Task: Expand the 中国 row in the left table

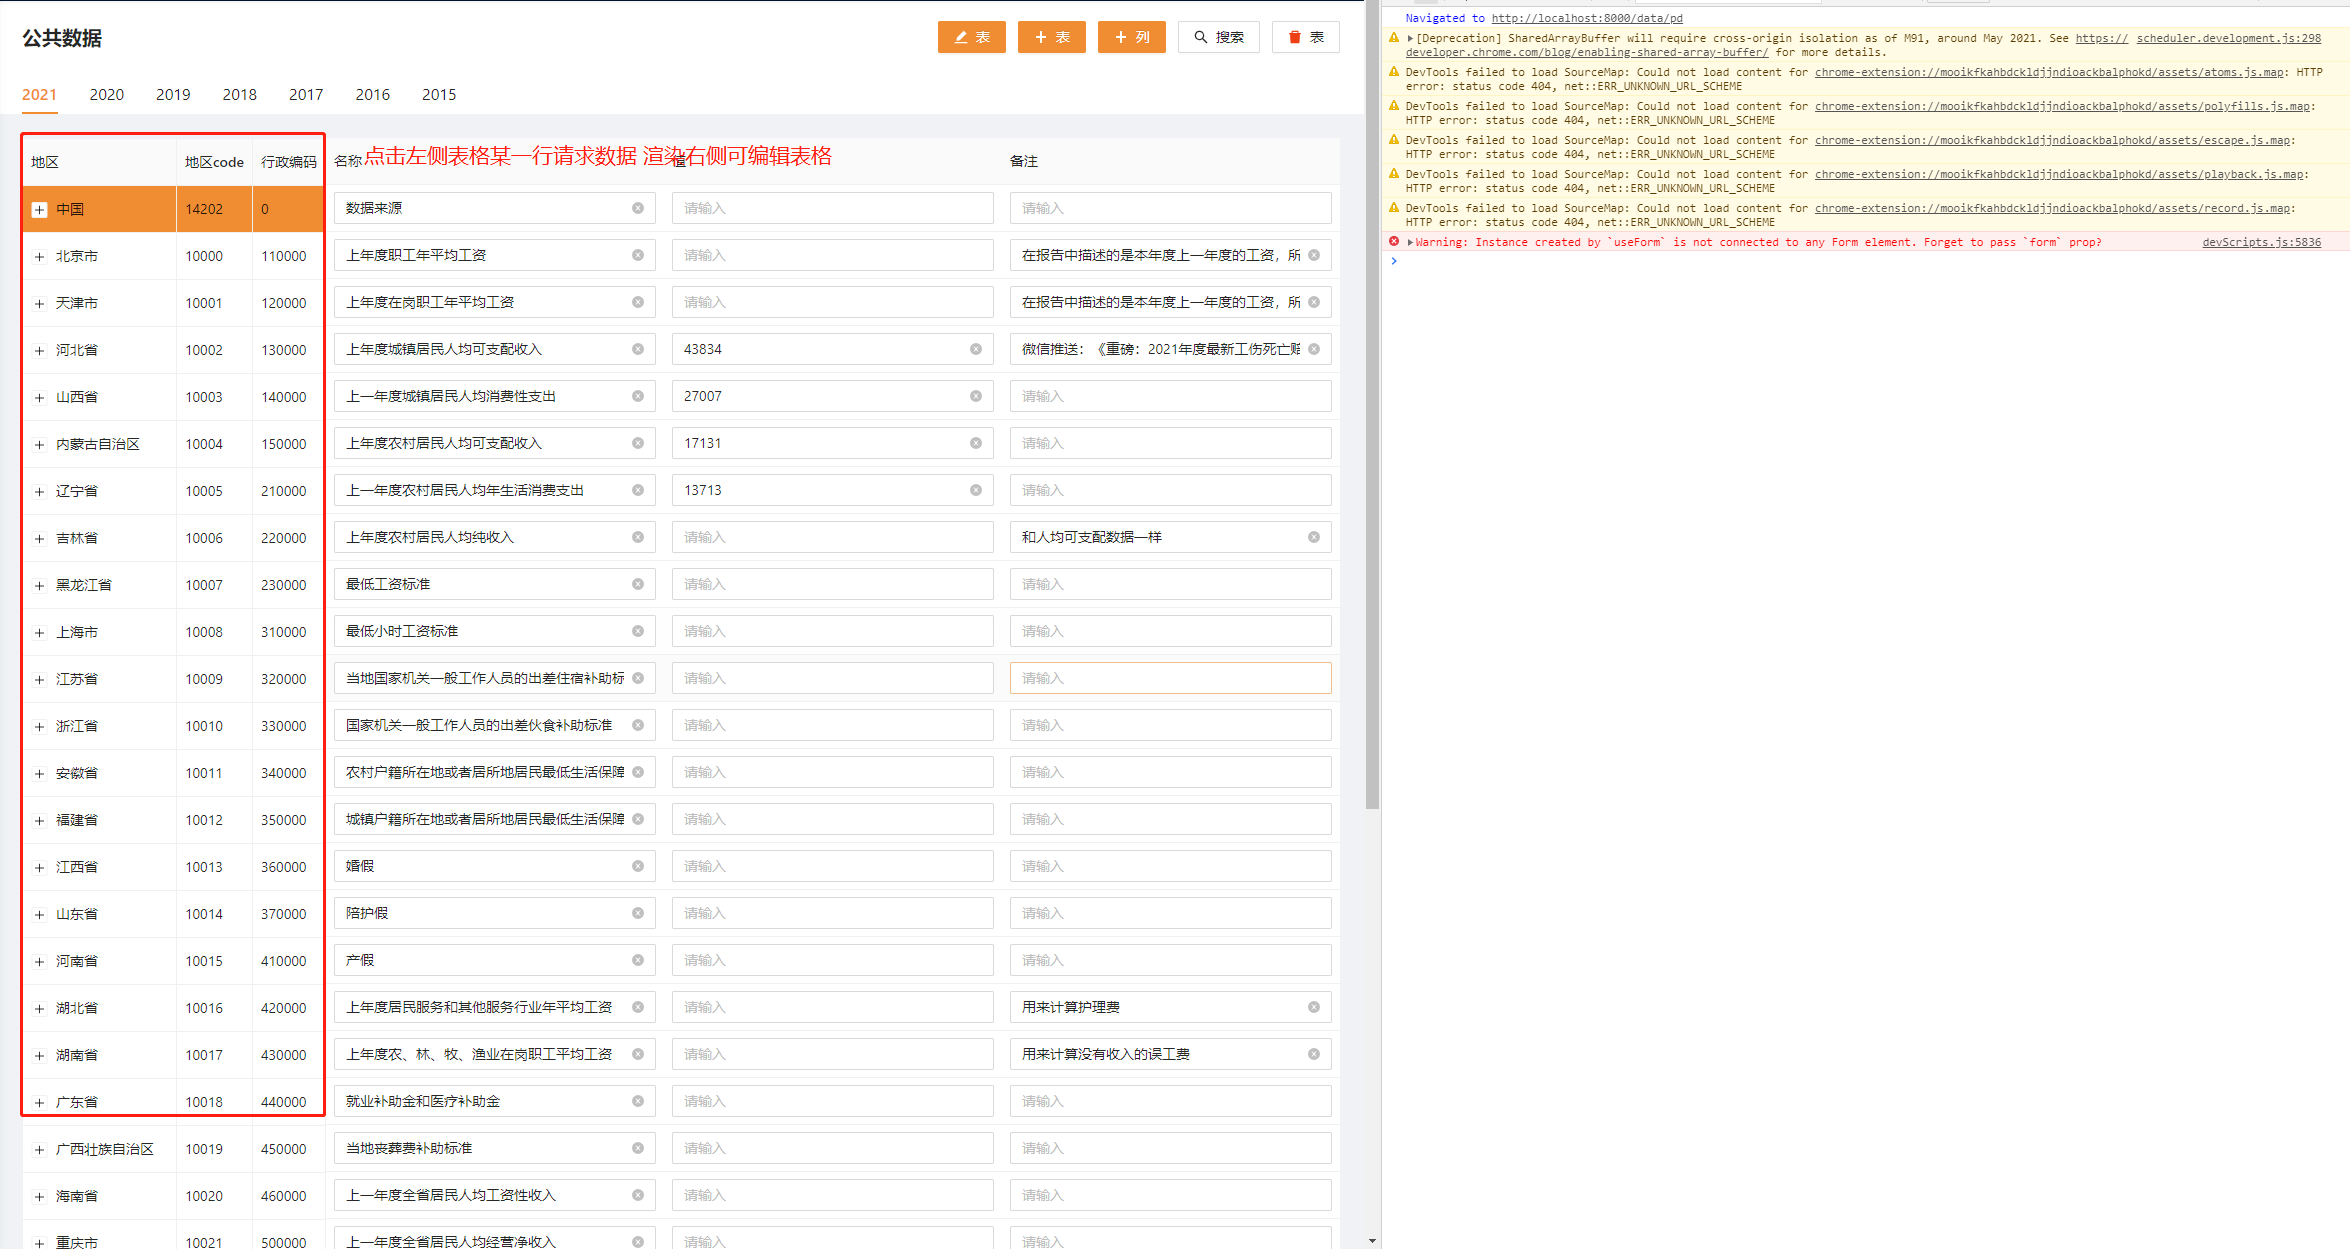Action: pyautogui.click(x=39, y=209)
